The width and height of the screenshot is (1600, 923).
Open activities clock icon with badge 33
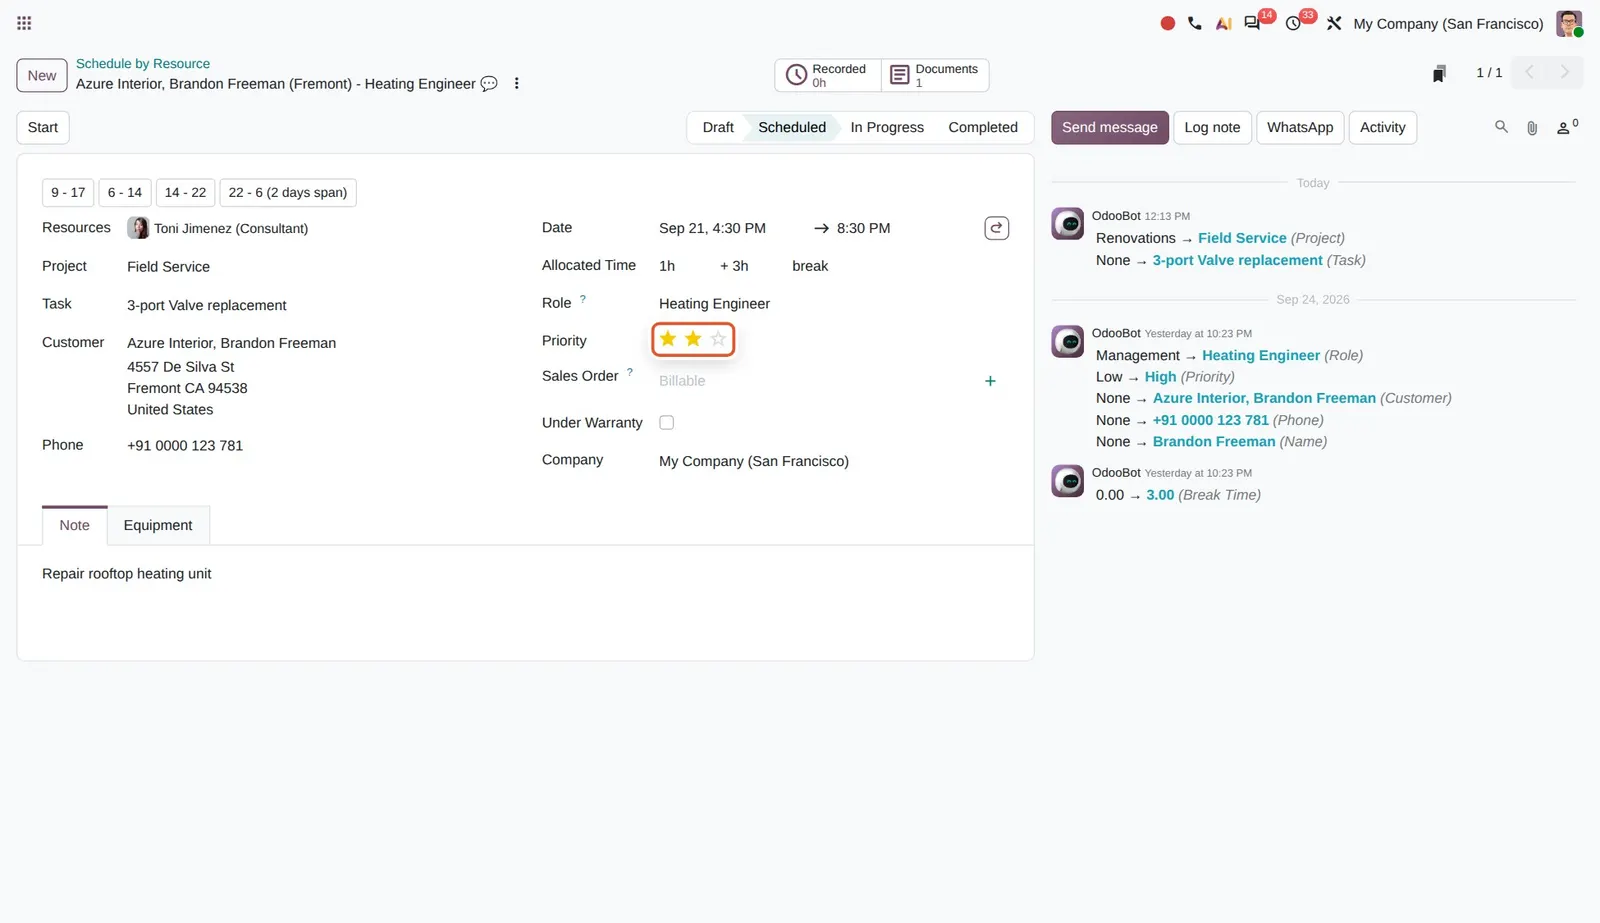point(1293,23)
